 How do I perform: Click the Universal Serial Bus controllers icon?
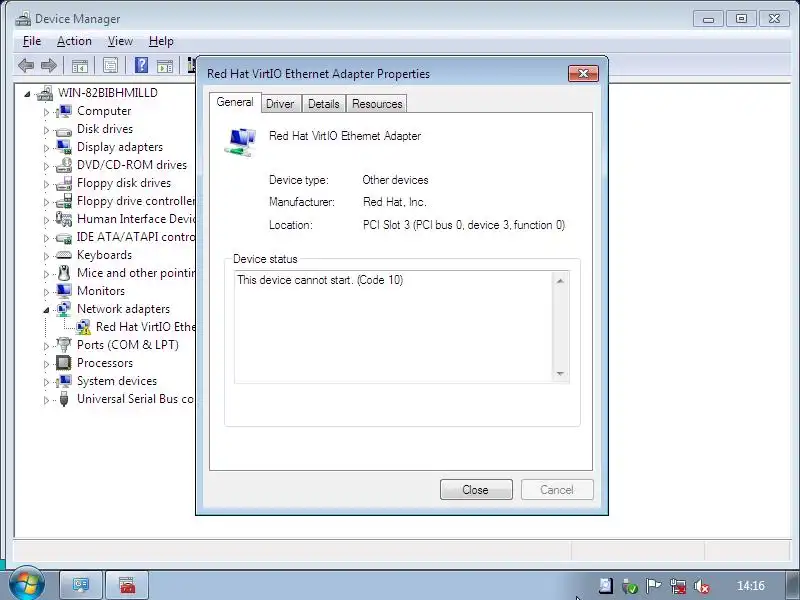64,398
